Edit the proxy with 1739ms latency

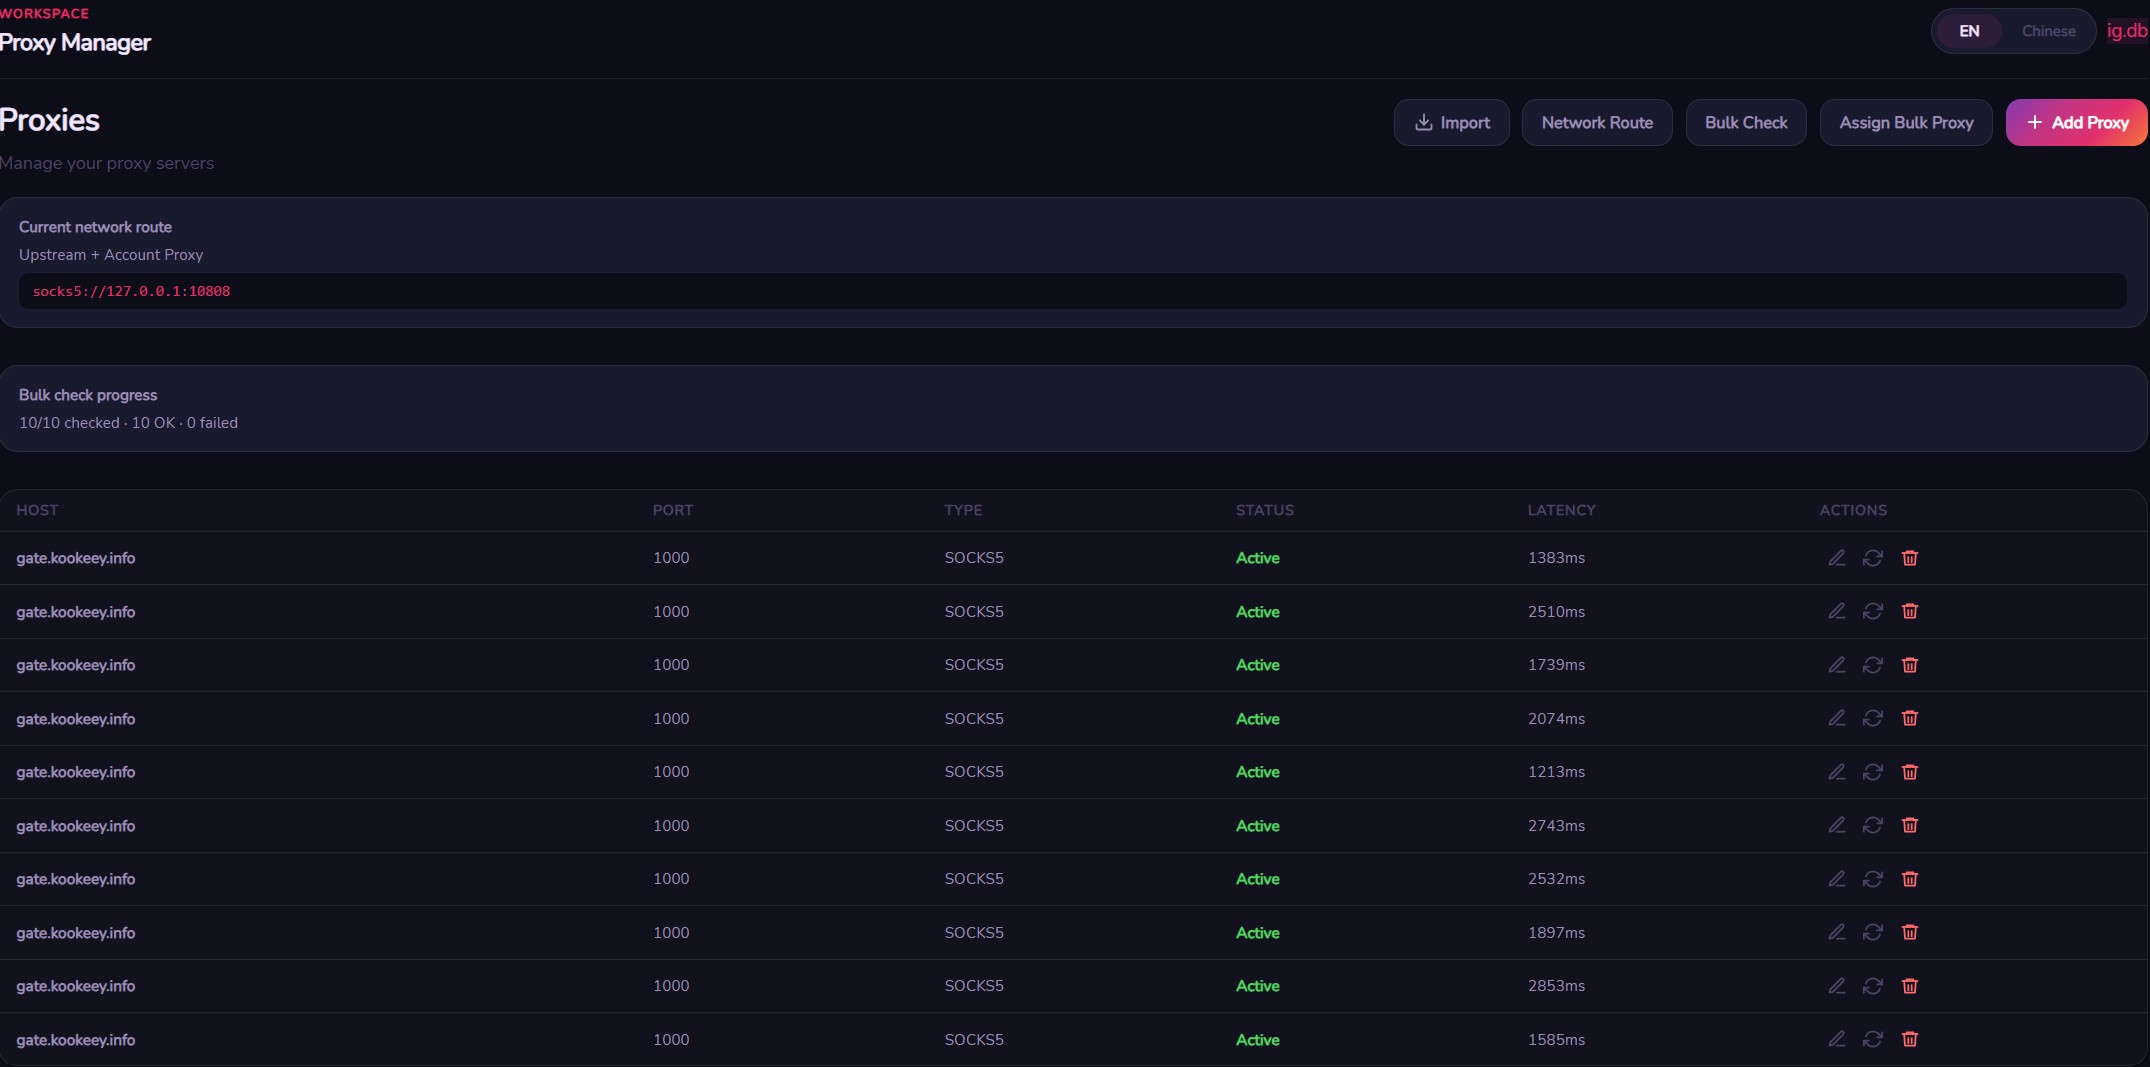[x=1836, y=665]
